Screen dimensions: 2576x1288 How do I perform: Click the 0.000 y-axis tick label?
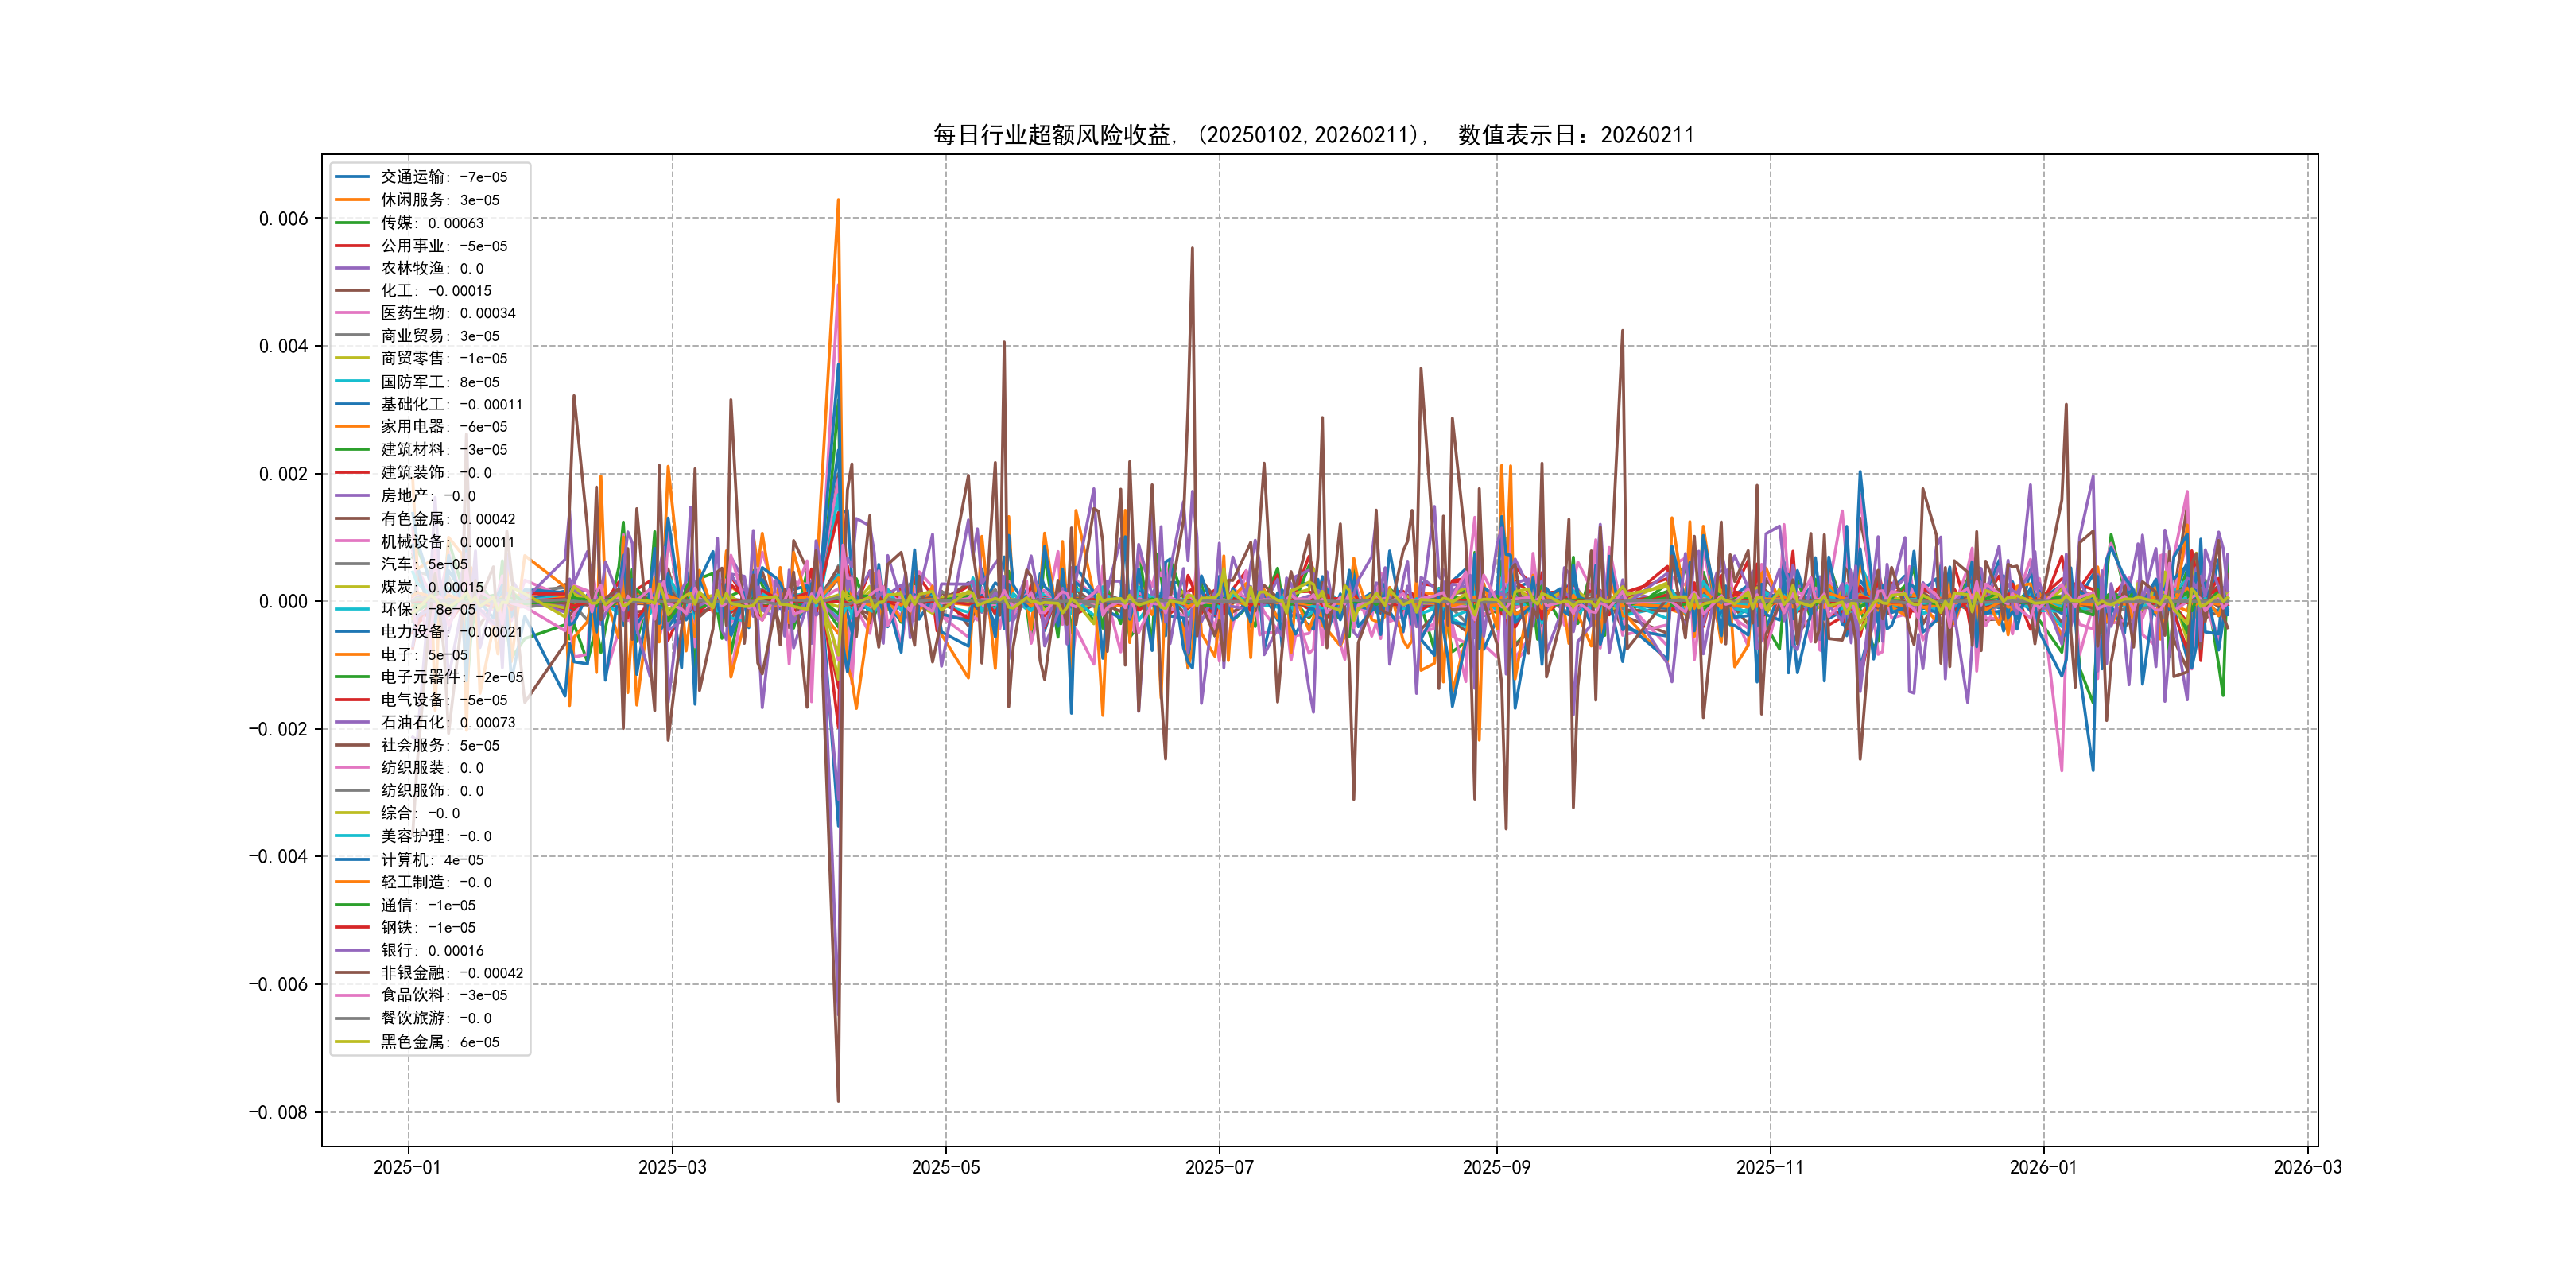(283, 601)
